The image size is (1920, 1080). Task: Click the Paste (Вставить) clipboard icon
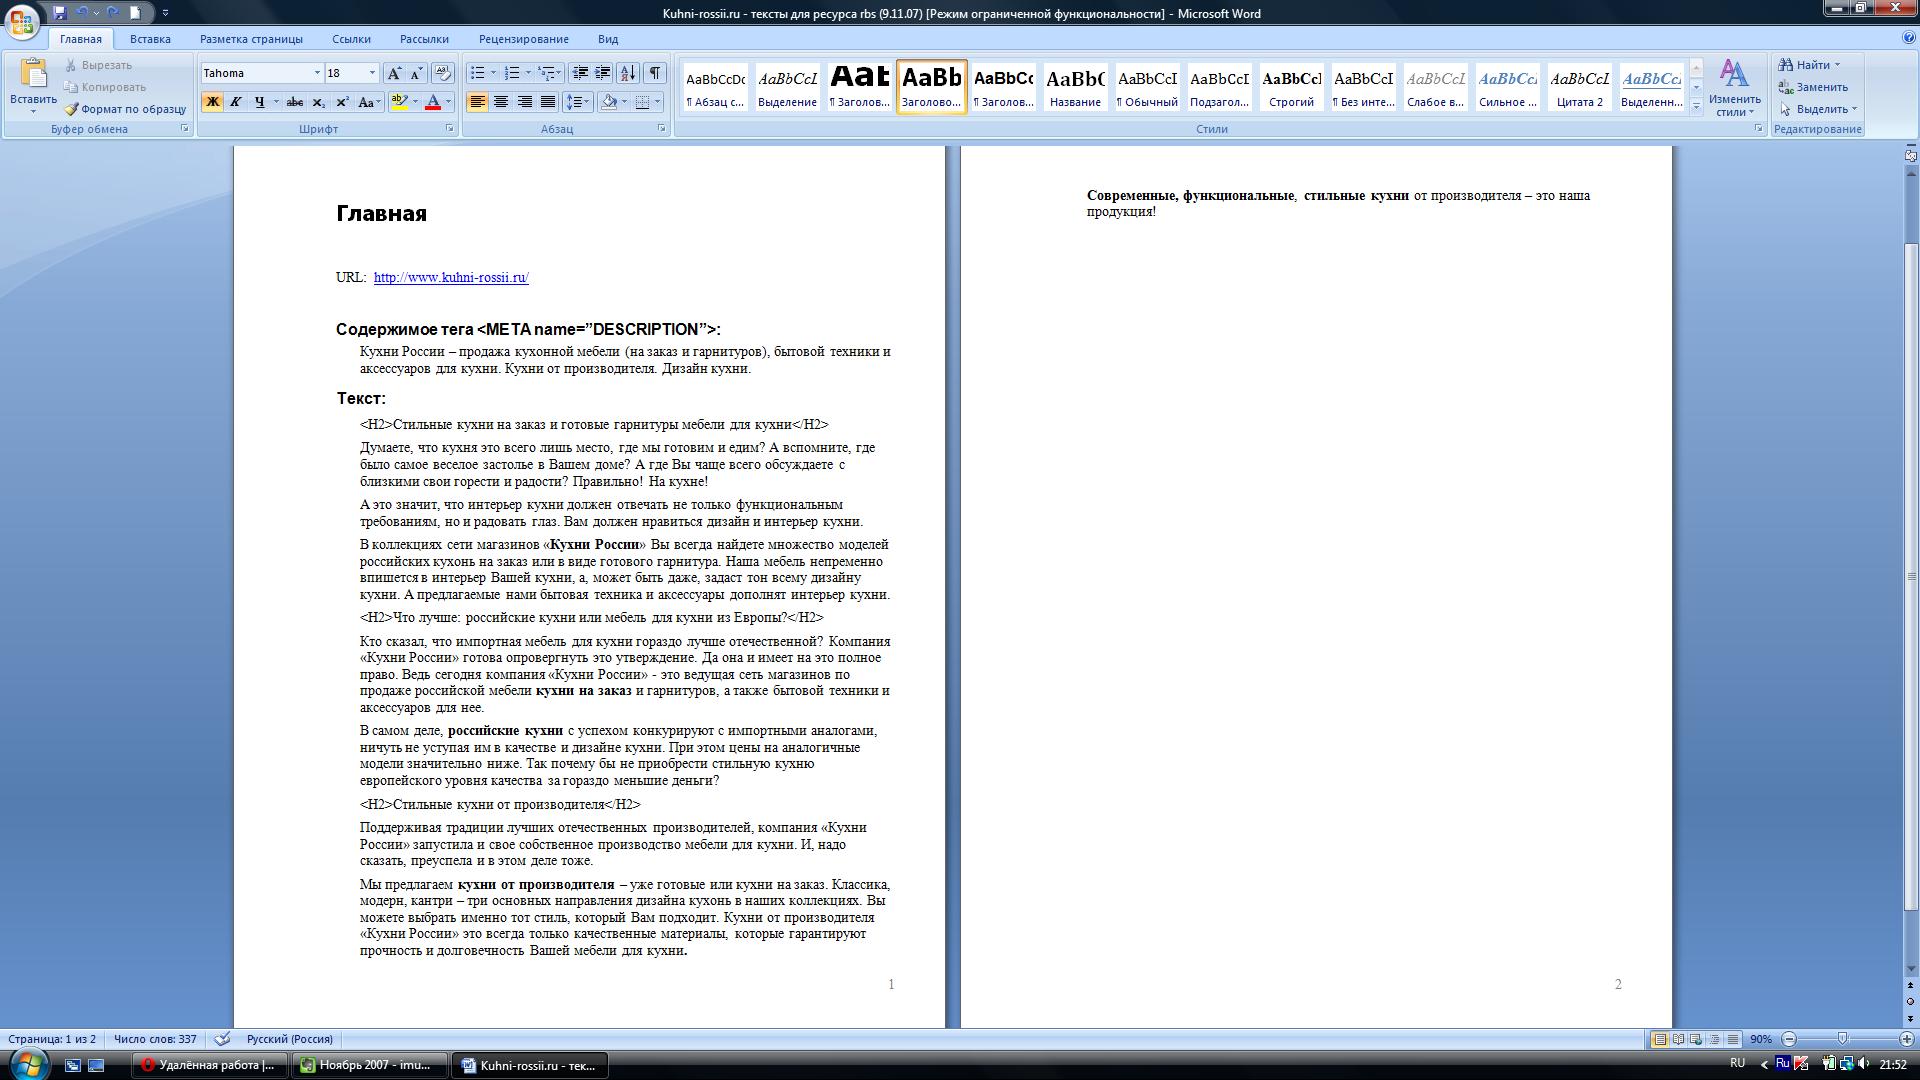coord(32,75)
